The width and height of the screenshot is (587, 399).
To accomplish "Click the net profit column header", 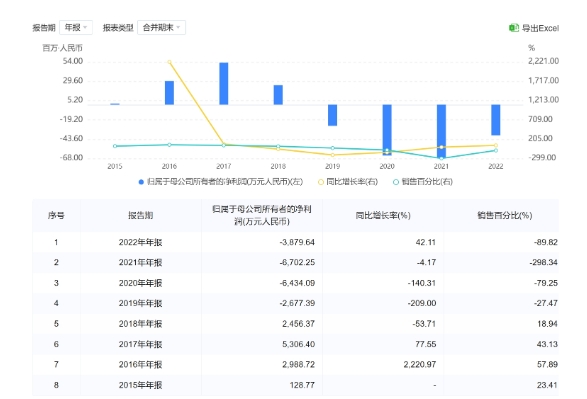I will click(262, 215).
